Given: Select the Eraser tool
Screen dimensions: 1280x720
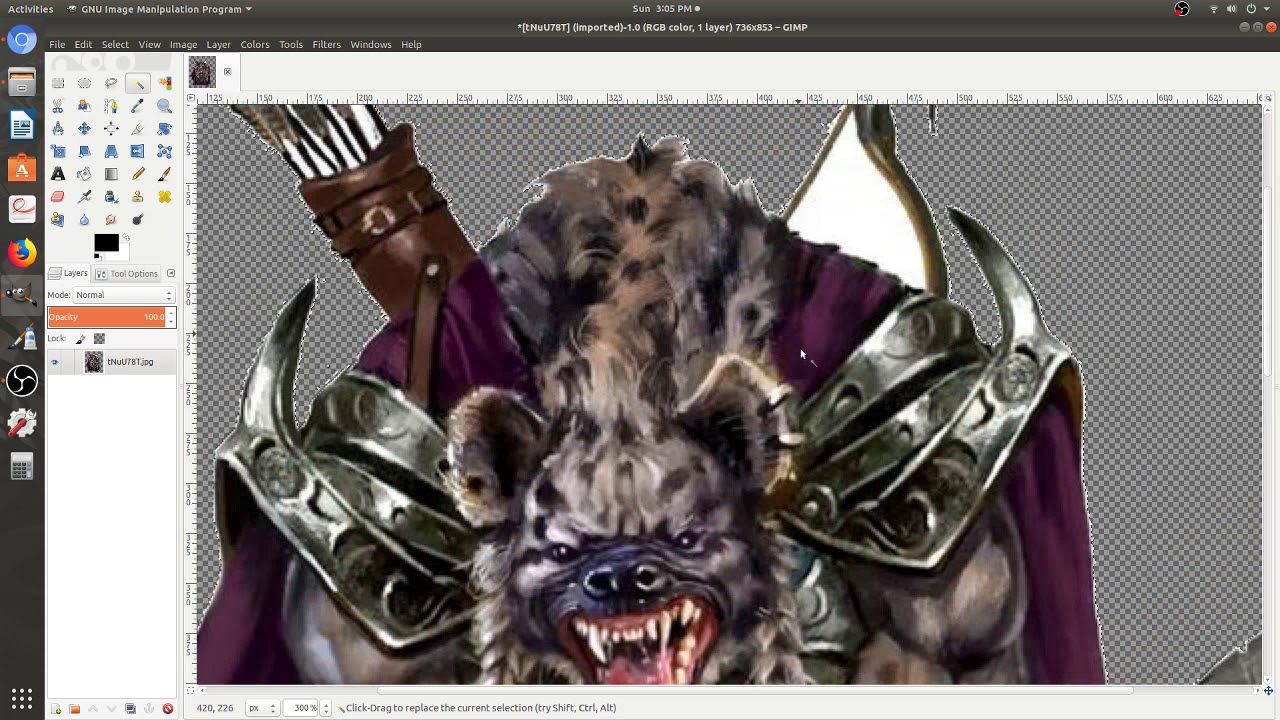Looking at the screenshot, I should click(x=58, y=197).
